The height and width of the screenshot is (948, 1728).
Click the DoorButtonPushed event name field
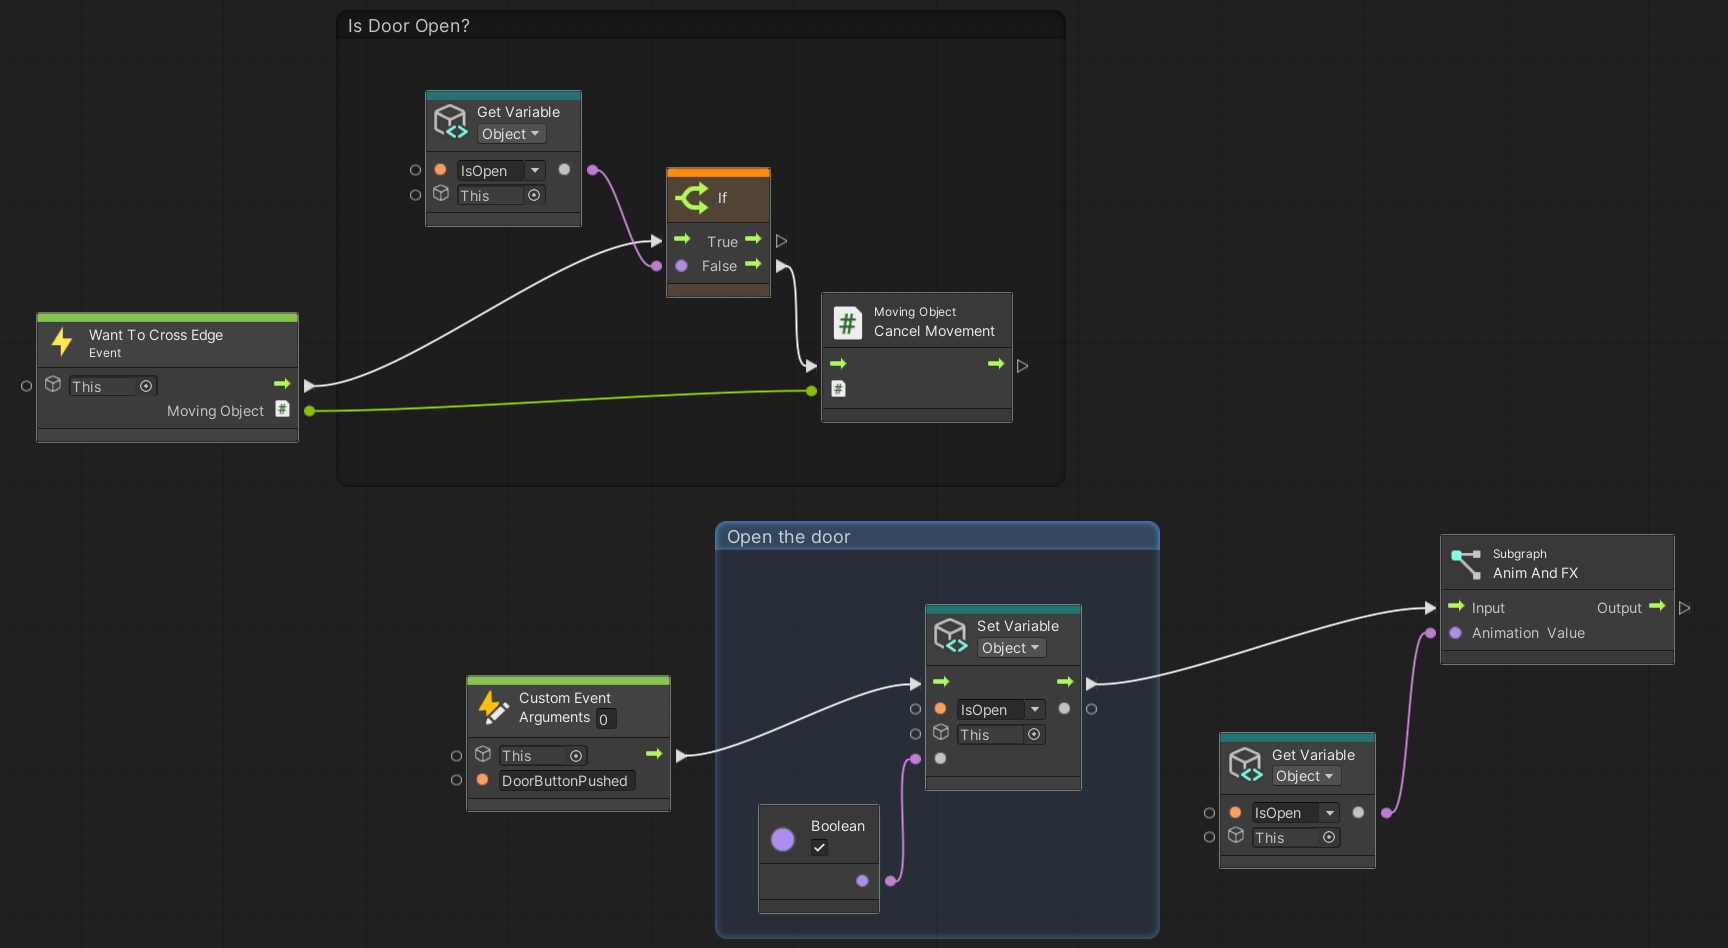pyautogui.click(x=566, y=781)
